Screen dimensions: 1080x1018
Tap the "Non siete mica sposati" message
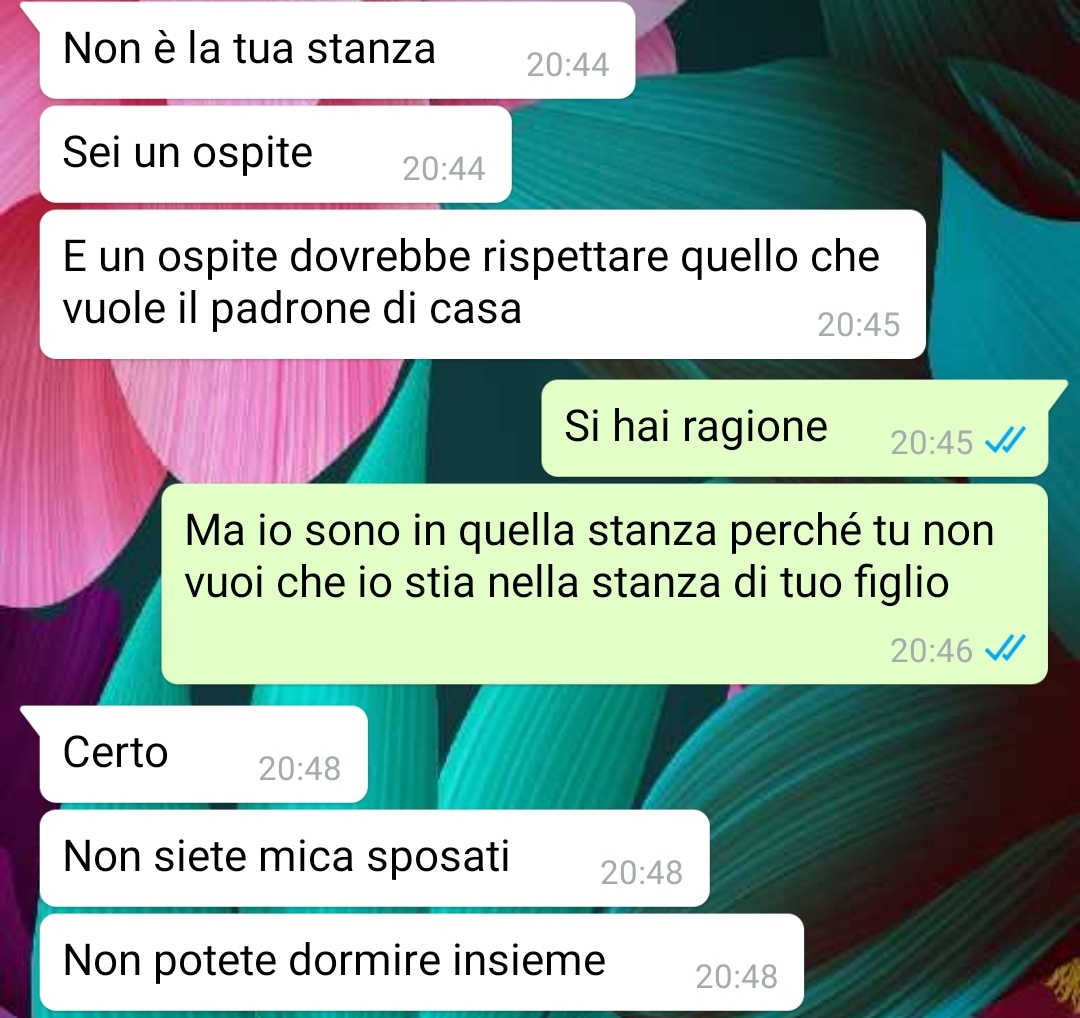pos(374,858)
